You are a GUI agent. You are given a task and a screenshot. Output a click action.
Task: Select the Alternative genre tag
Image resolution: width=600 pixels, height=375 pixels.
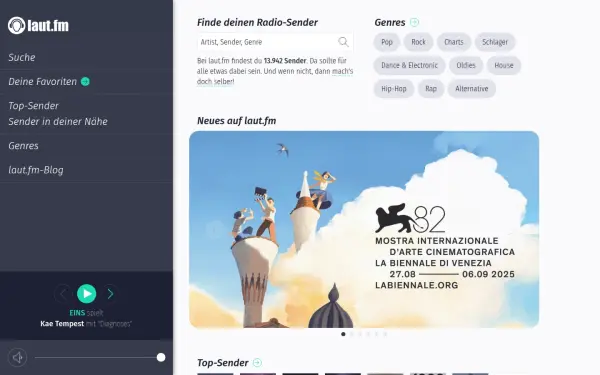click(x=471, y=89)
